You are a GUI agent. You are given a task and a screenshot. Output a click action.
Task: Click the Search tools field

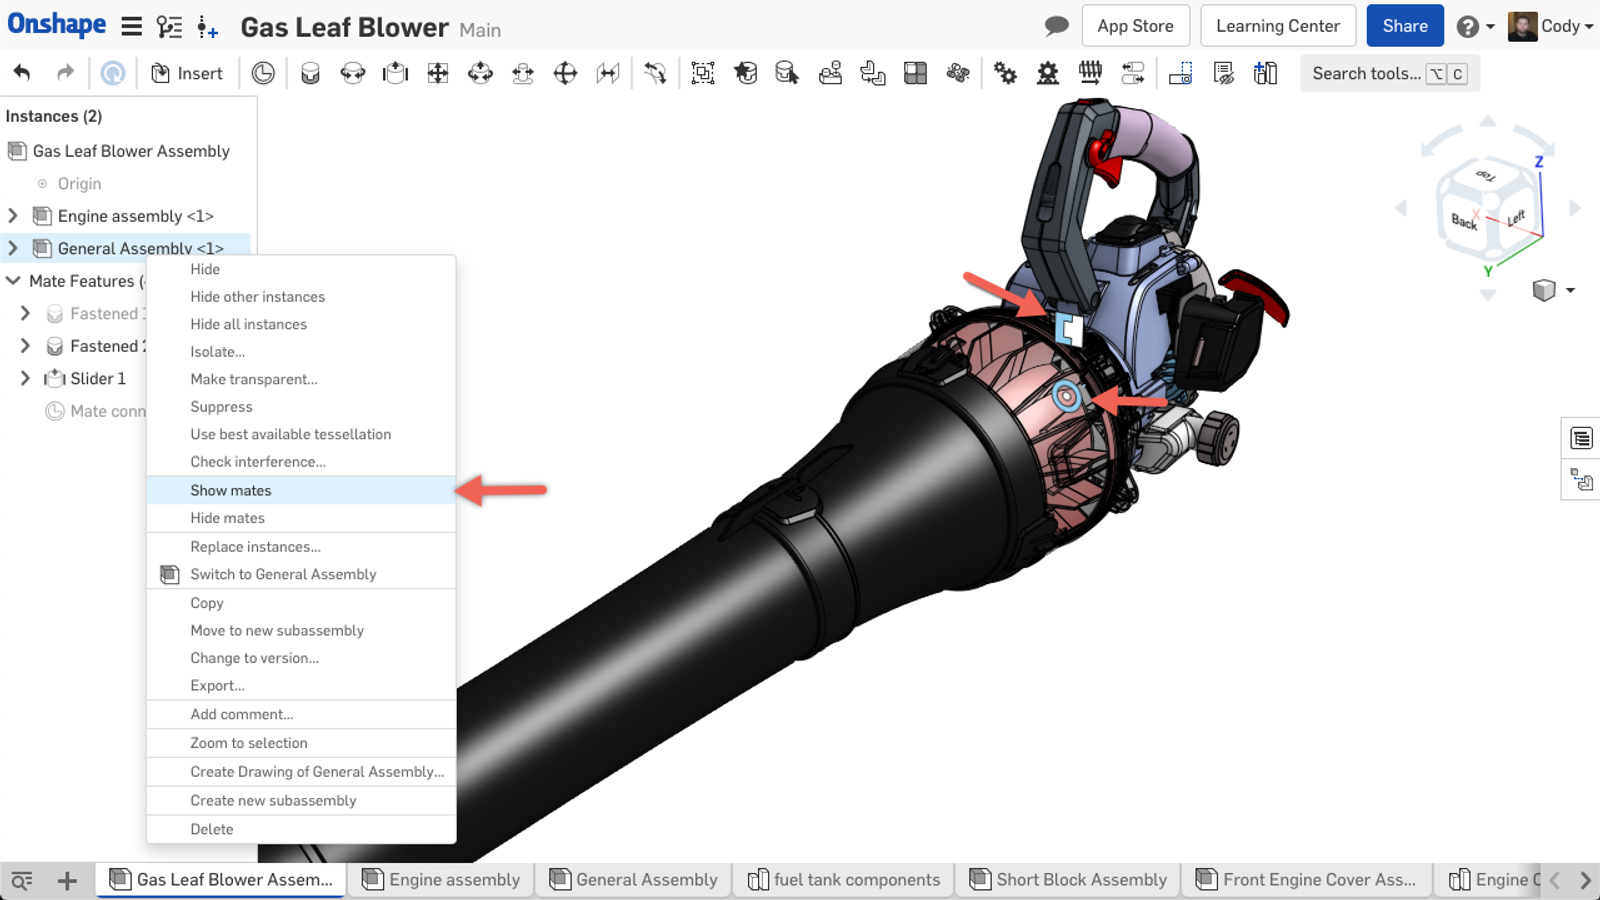[1365, 73]
